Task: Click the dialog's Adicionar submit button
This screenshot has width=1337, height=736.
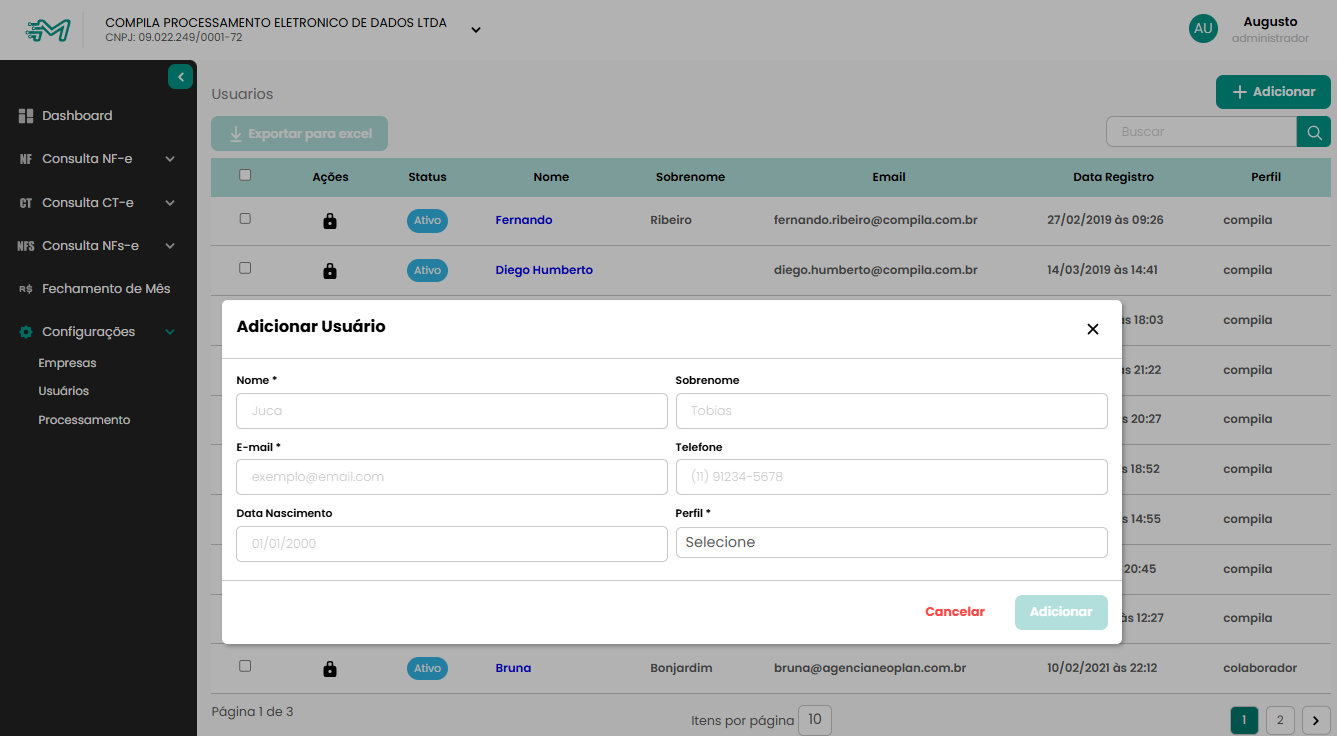Action: [1061, 612]
